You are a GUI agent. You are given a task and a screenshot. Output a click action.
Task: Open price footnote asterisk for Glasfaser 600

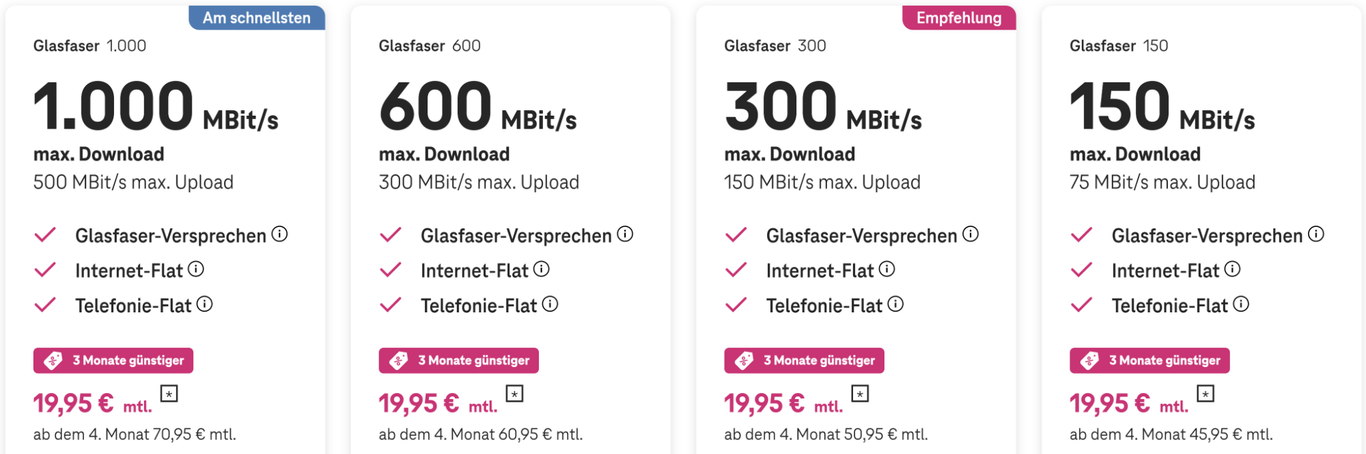point(514,395)
